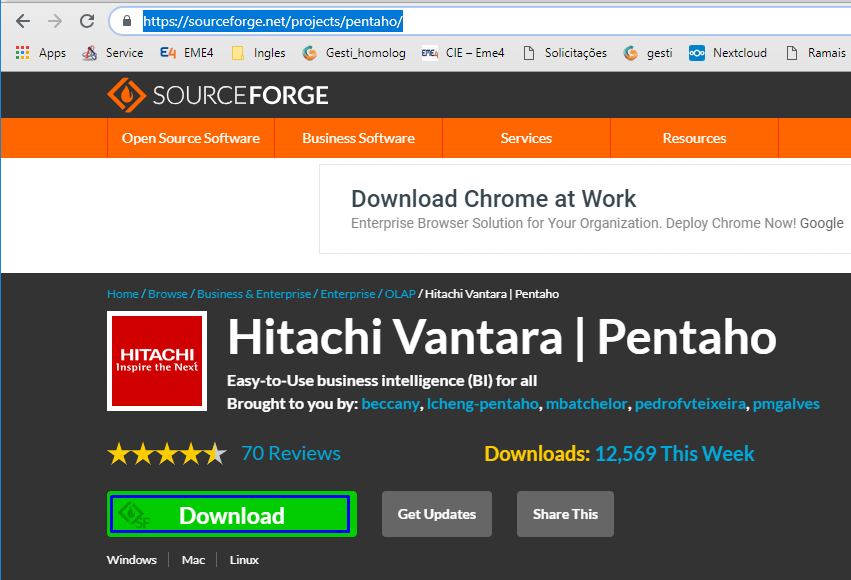Image resolution: width=851 pixels, height=580 pixels.
Task: Click the green Download button
Action: 232,514
